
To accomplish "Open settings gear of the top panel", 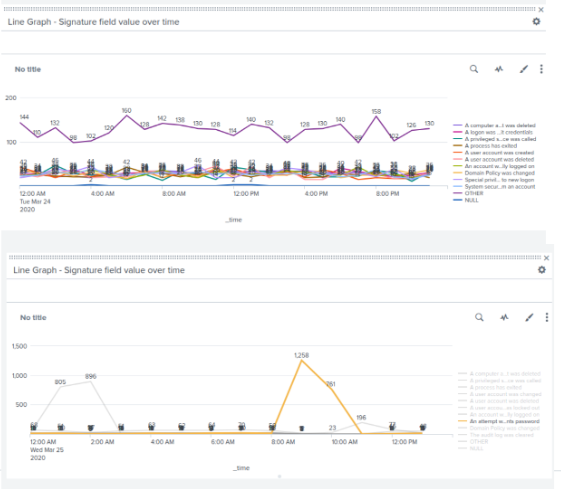I will pos(536,21).
